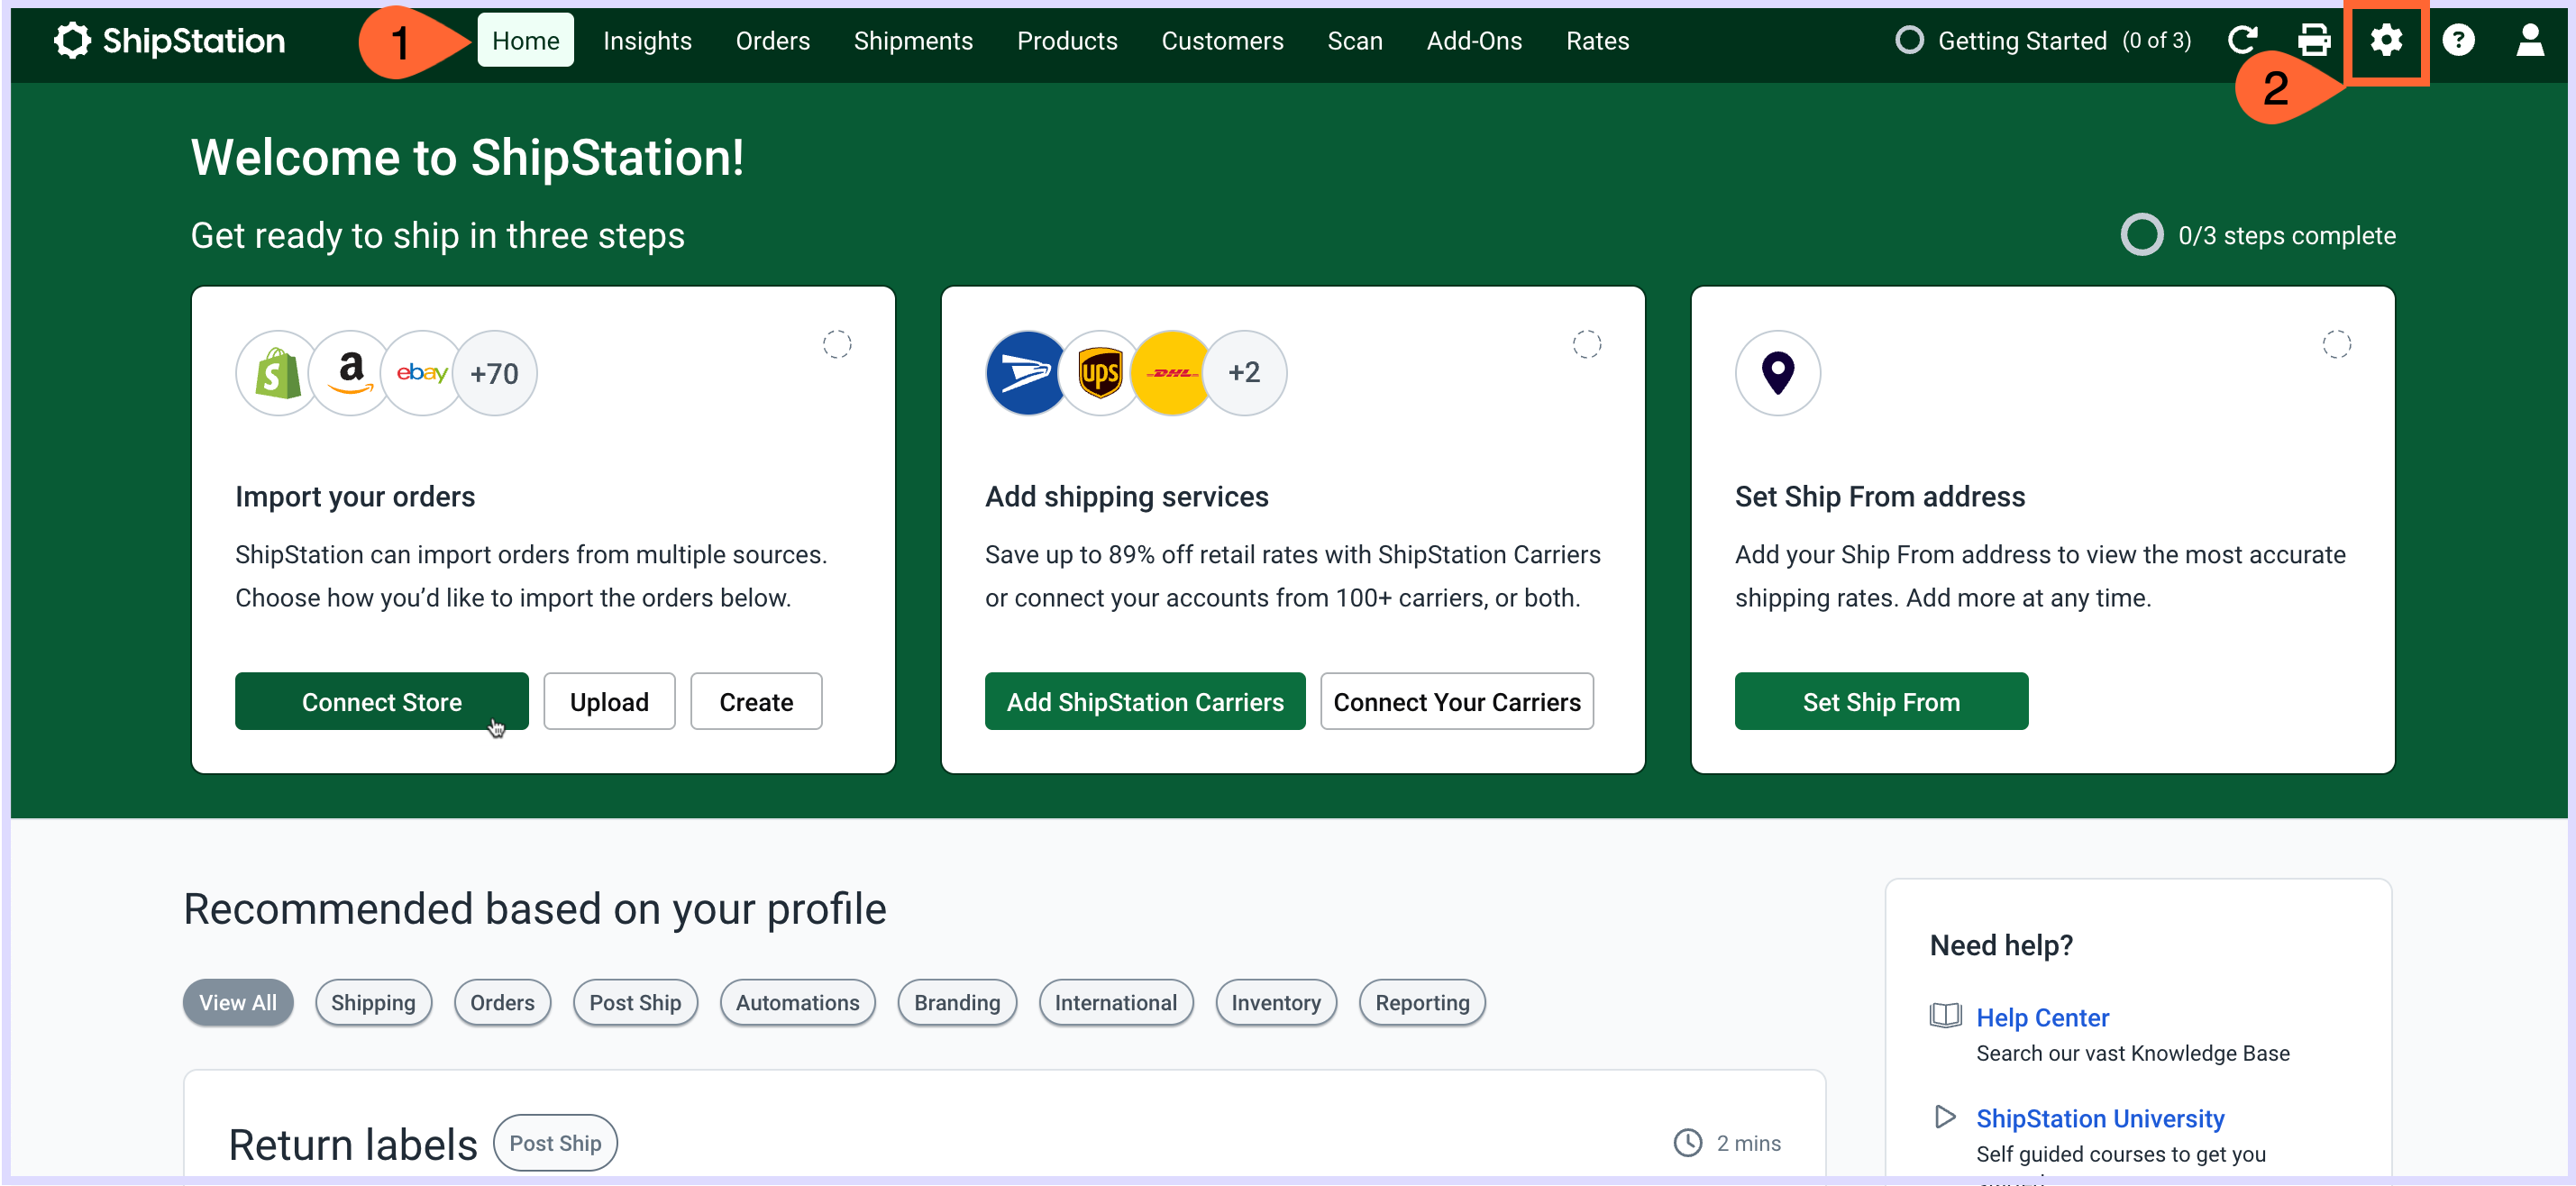Image resolution: width=2576 pixels, height=1186 pixels.
Task: Open the Add-Ons tab
Action: (x=1474, y=40)
